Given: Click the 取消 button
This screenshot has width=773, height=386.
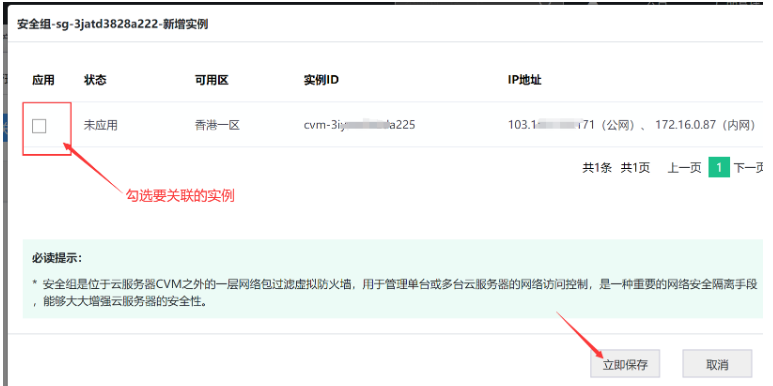Looking at the screenshot, I should (717, 364).
